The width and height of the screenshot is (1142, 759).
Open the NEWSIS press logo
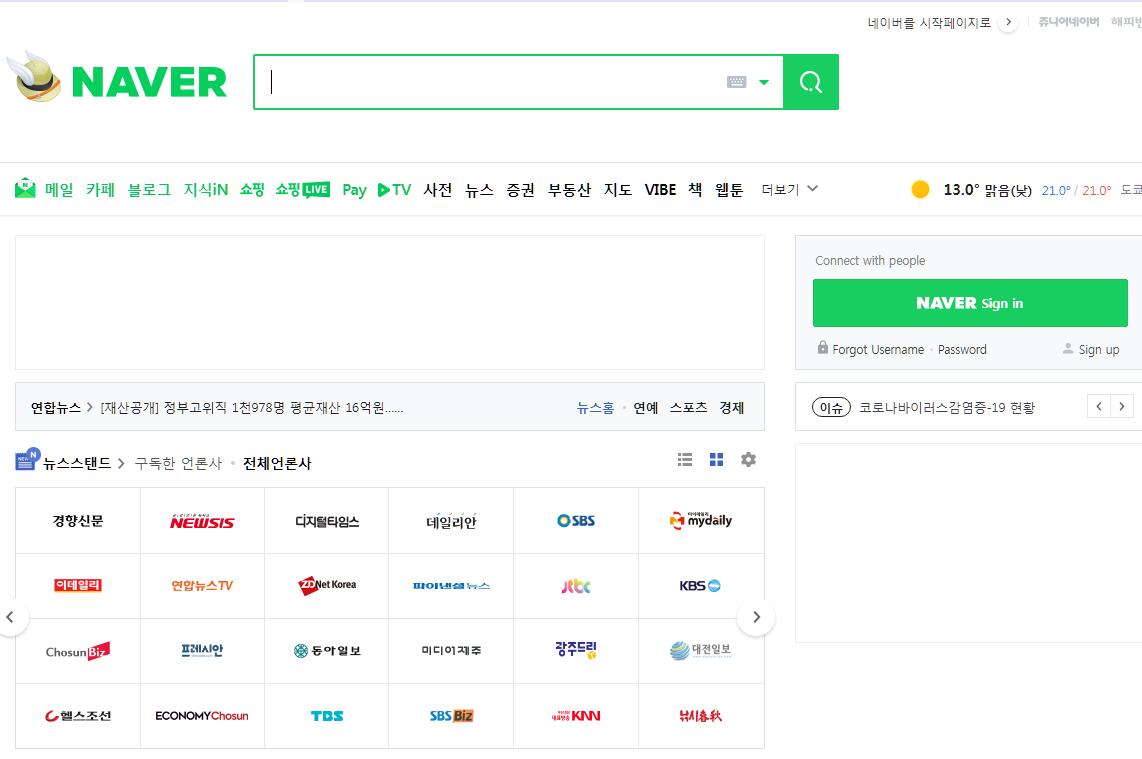[202, 521]
